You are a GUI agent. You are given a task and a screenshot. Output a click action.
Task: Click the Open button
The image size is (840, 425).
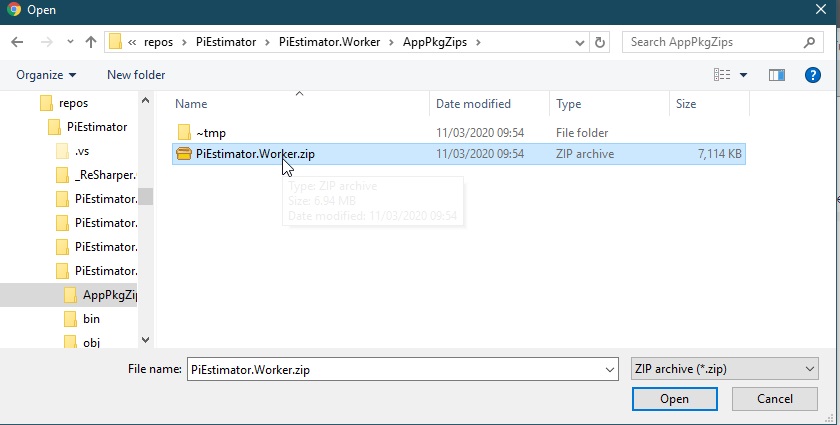coord(674,399)
